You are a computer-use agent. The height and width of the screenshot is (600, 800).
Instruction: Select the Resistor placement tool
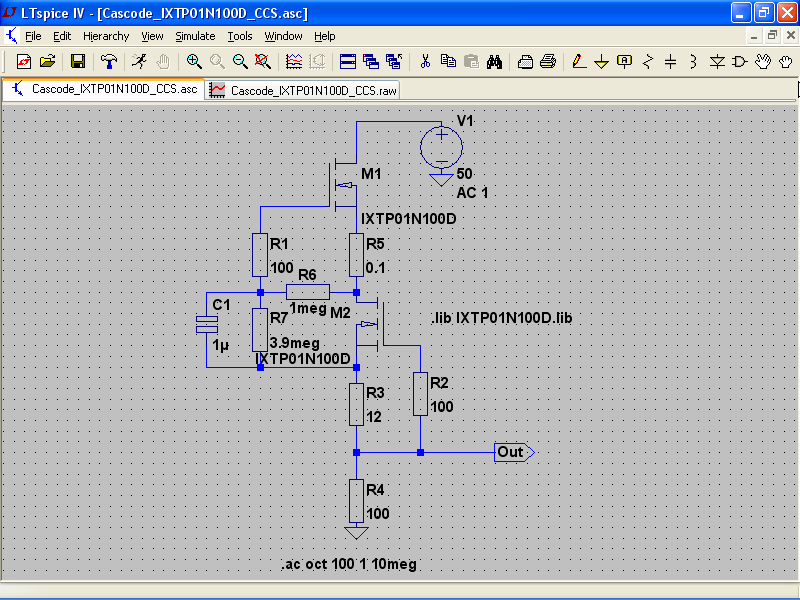(648, 62)
